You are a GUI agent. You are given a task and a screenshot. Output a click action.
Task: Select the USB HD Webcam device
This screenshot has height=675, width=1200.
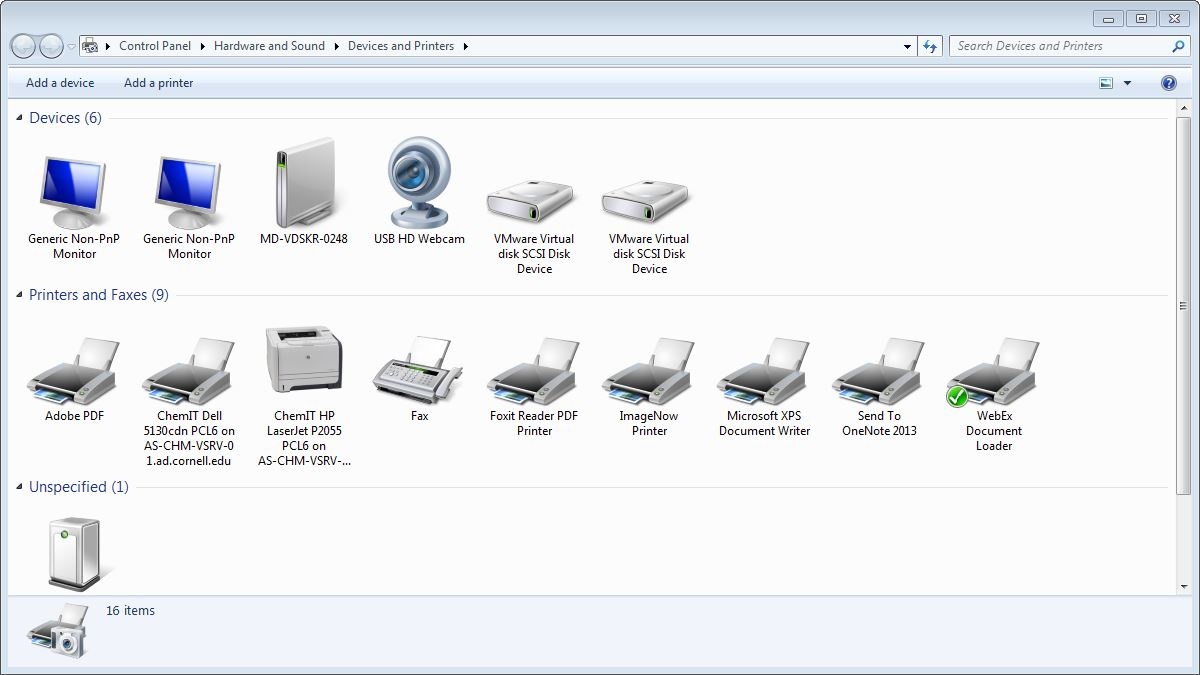(419, 185)
